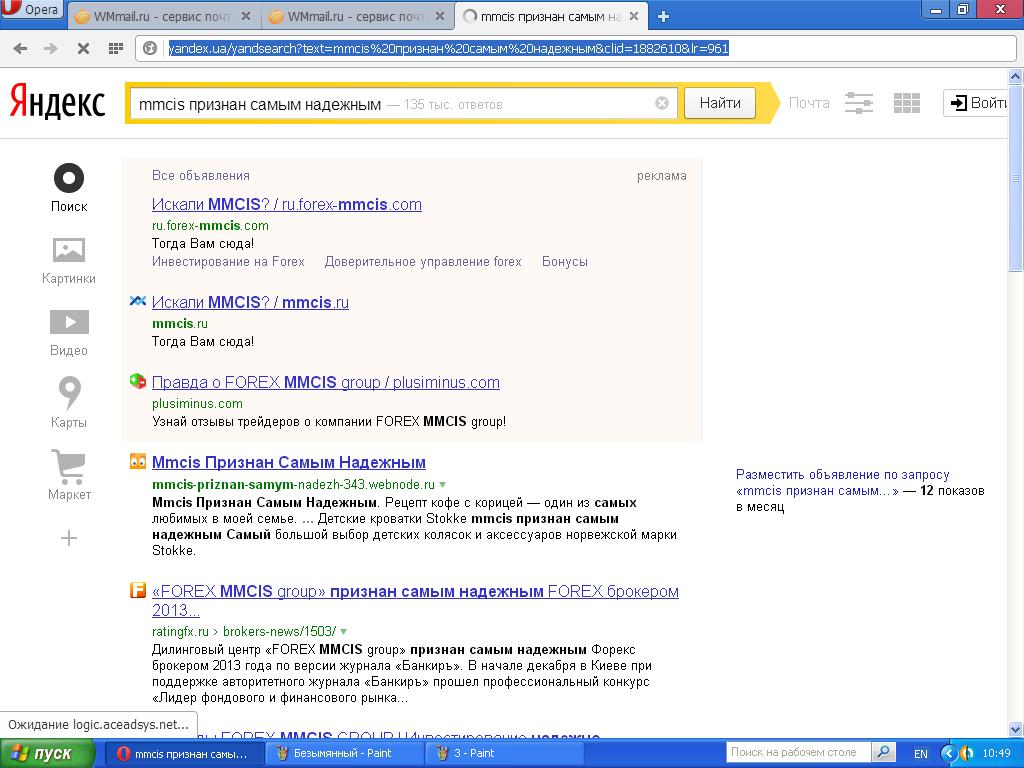Go back with the back arrow
Screen dimensions: 1024x768
20,48
